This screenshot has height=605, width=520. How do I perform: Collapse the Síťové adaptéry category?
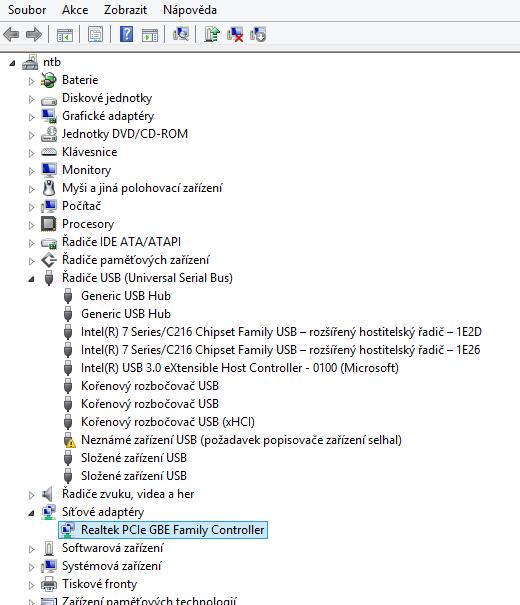point(31,513)
